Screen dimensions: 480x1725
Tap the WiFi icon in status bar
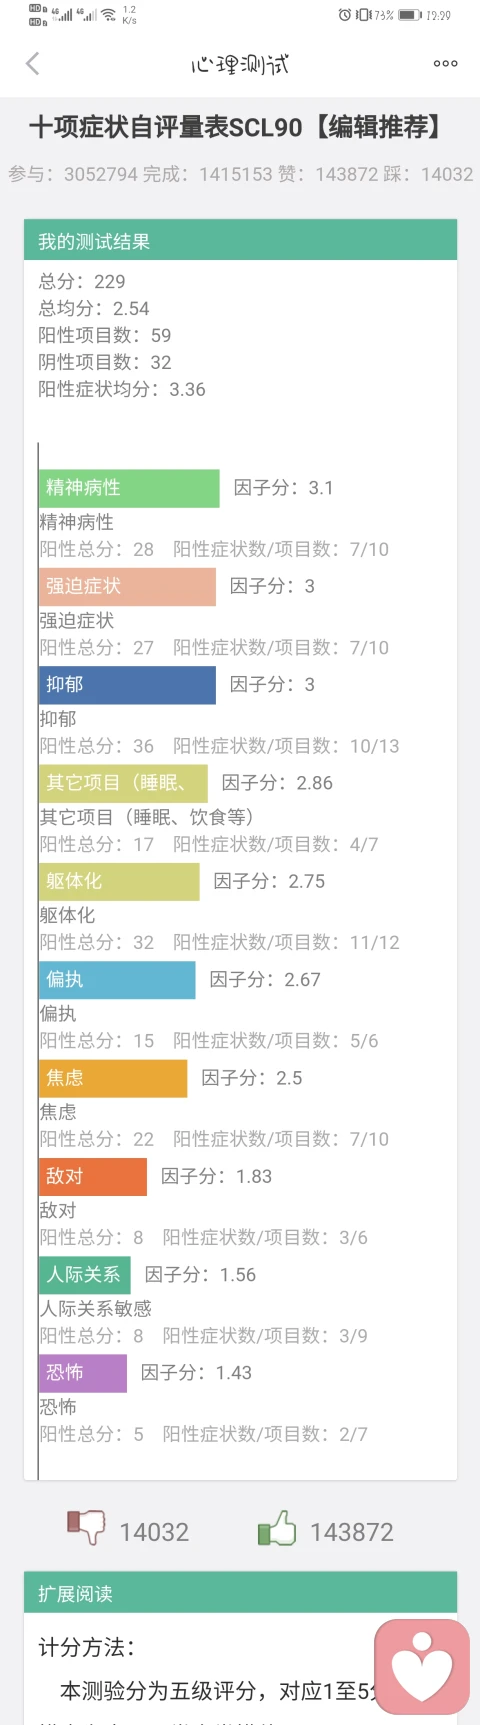(108, 15)
